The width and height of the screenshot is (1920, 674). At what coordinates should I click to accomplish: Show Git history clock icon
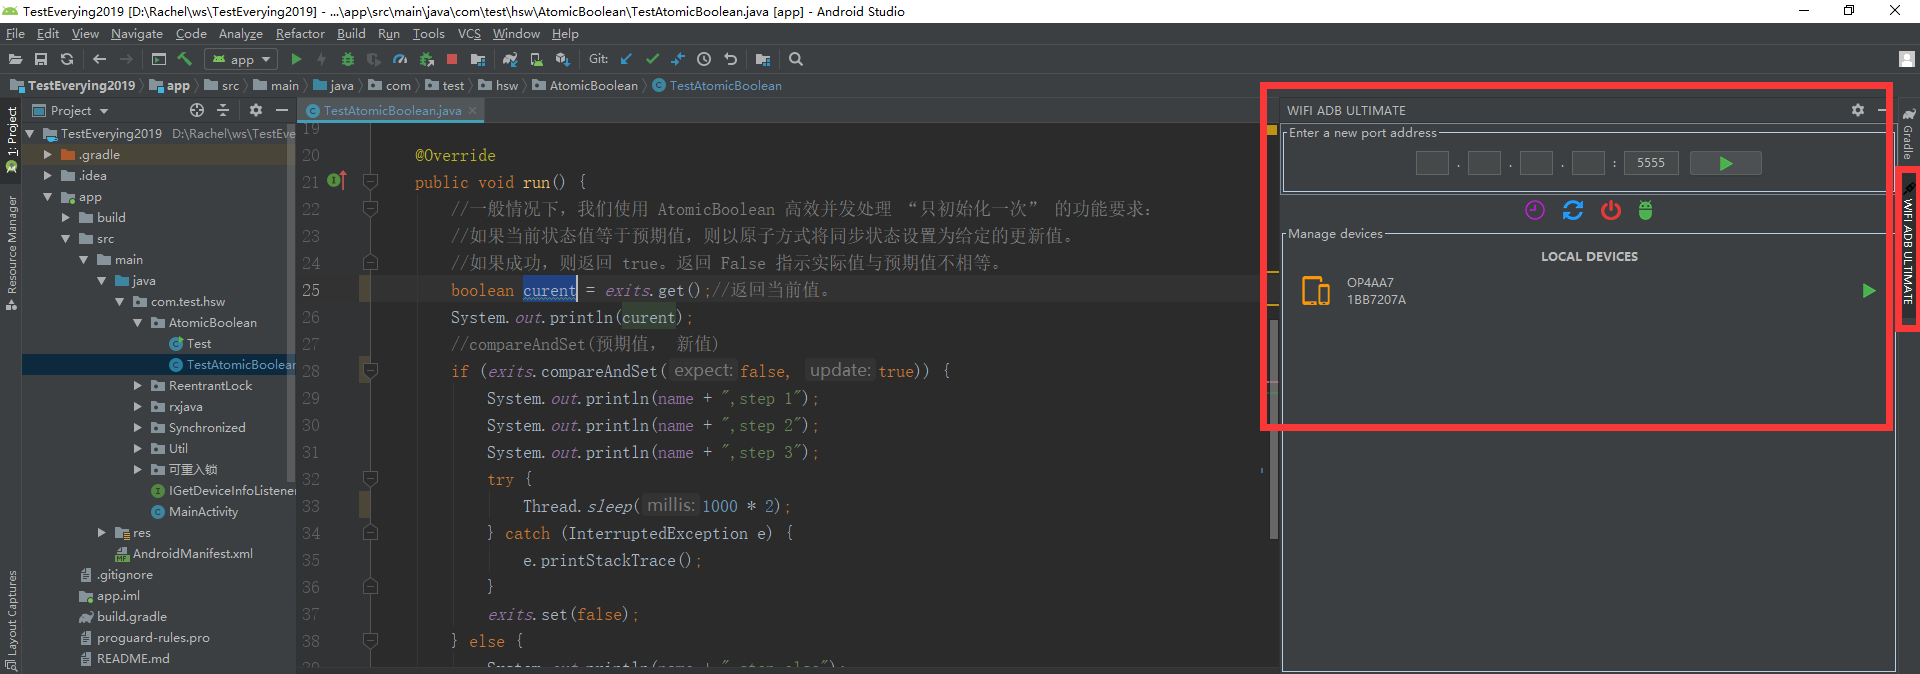[x=704, y=59]
